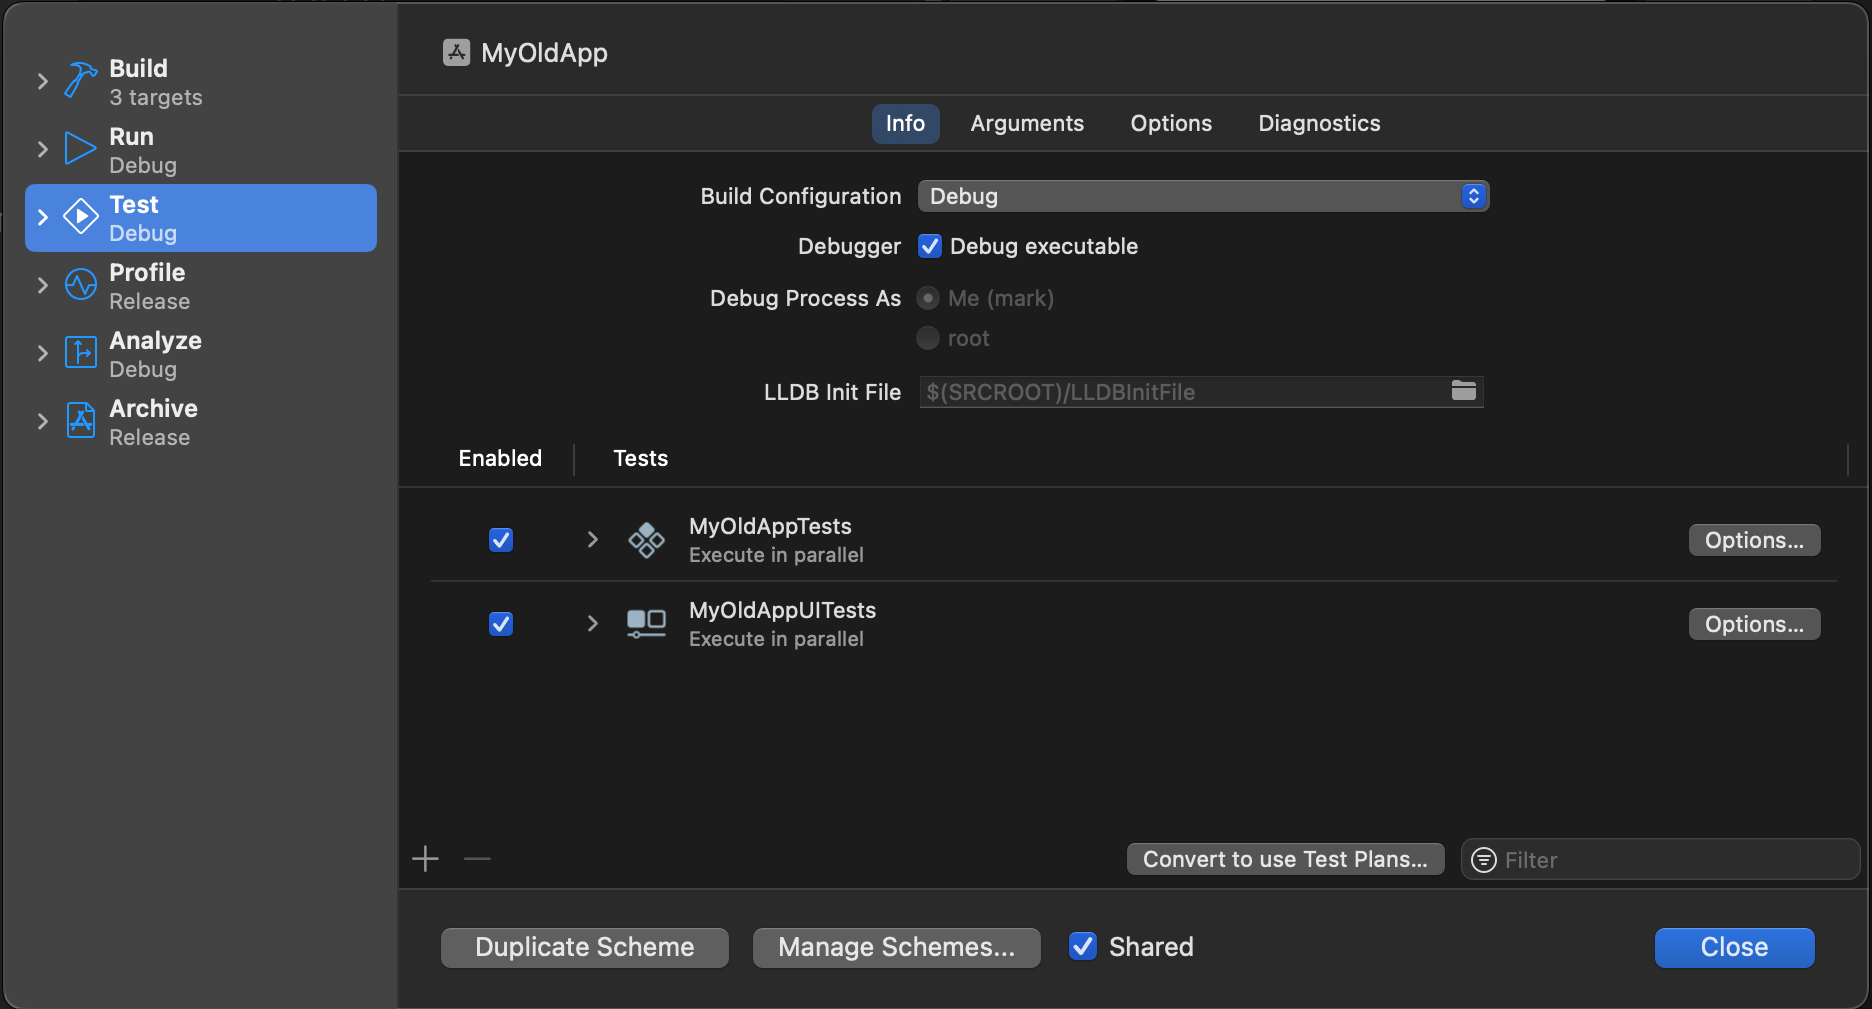Expand the Test scheme in the sidebar
Viewport: 1872px width, 1009px height.
pyautogui.click(x=41, y=216)
